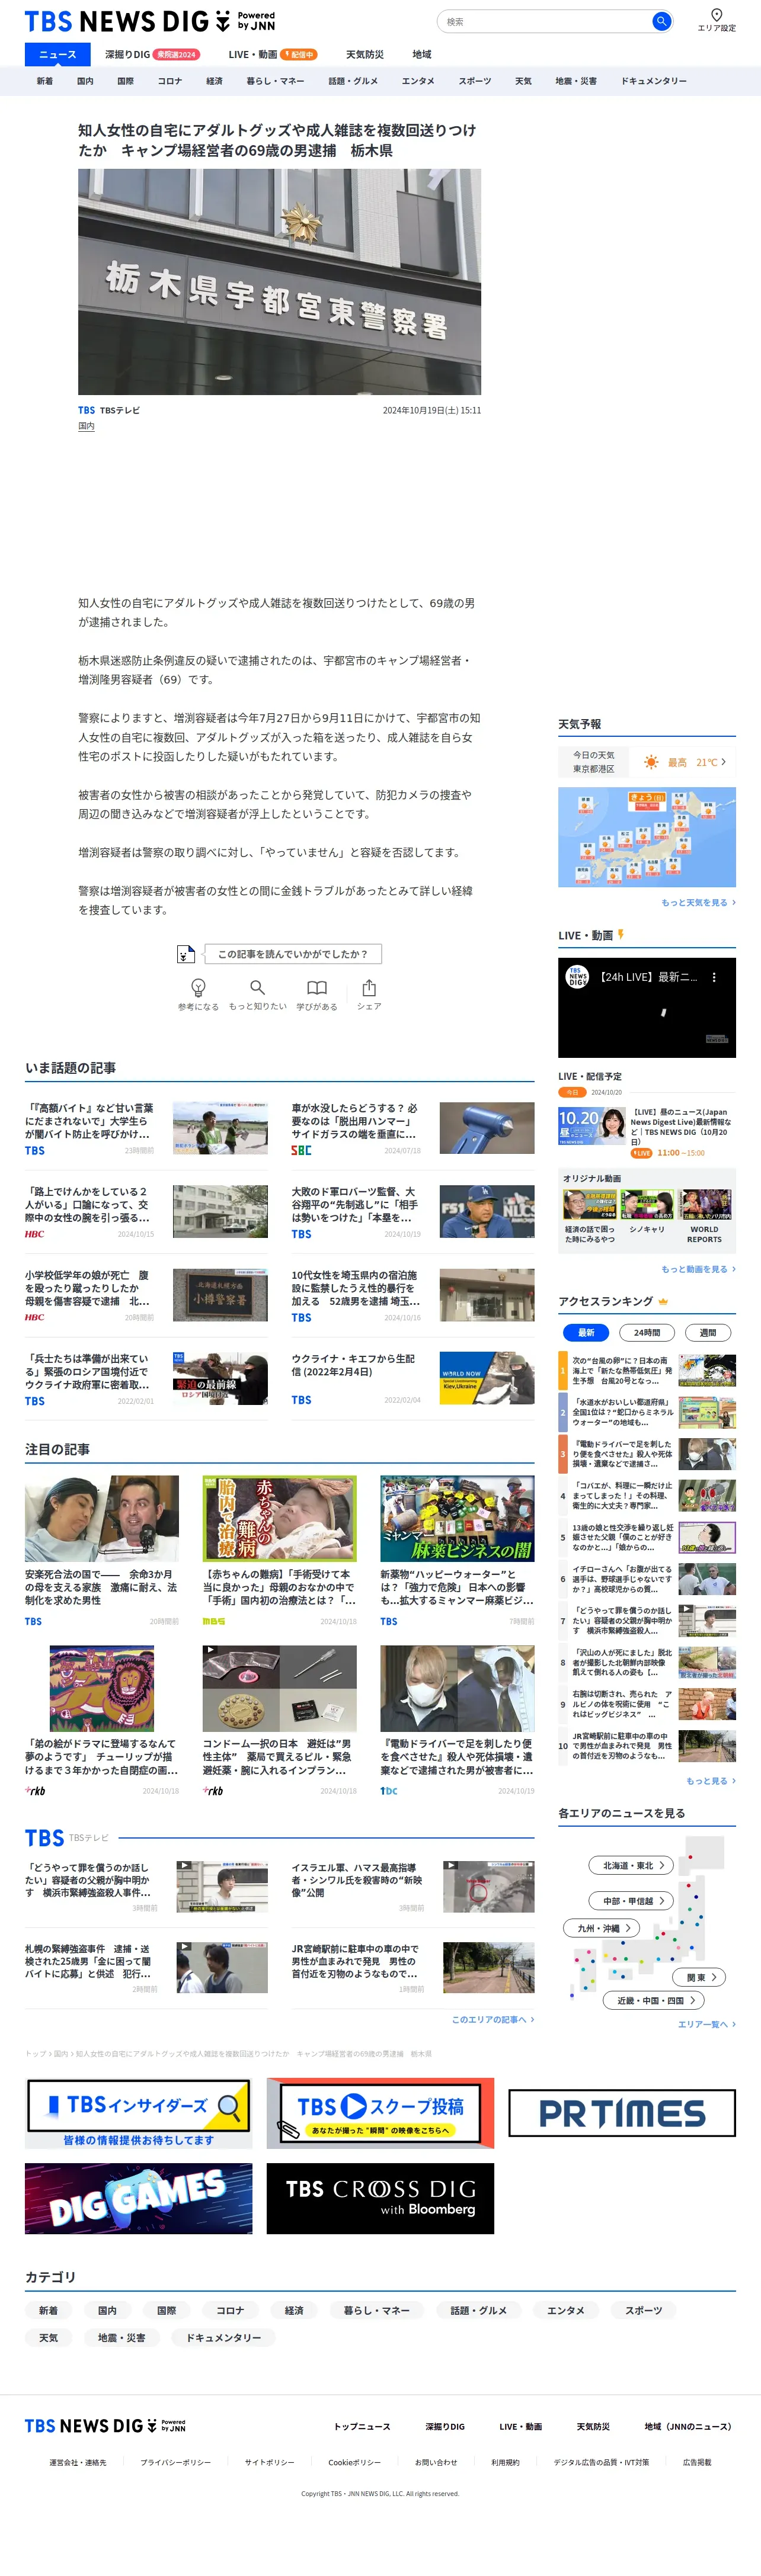Click the article feedback document icon
This screenshot has width=761, height=2576.
[186, 954]
